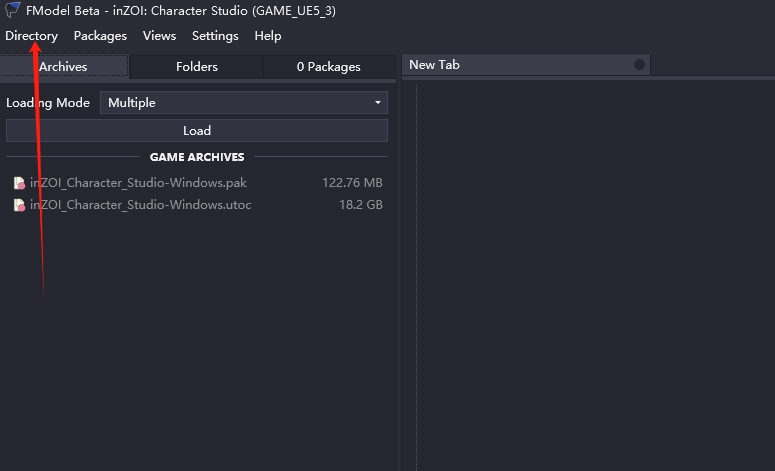The height and width of the screenshot is (471, 775).
Task: Open the Directory menu
Action: click(31, 36)
